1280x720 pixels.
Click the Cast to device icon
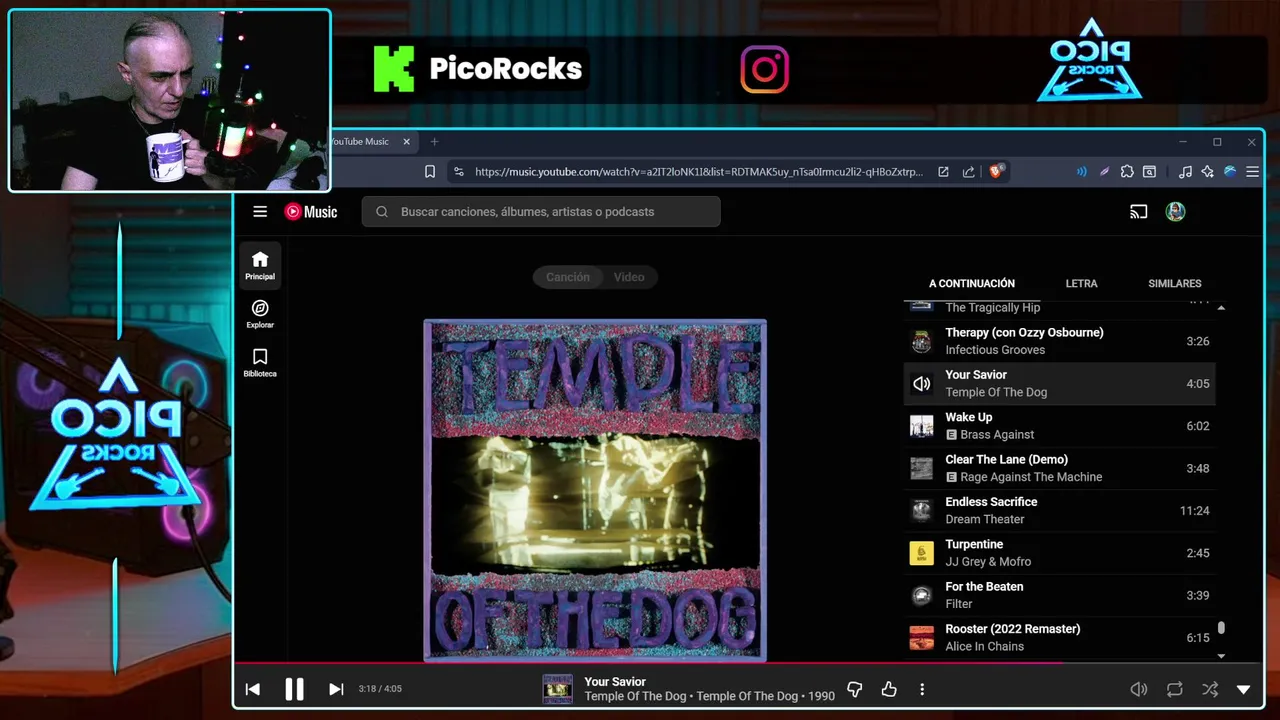pos(1138,212)
